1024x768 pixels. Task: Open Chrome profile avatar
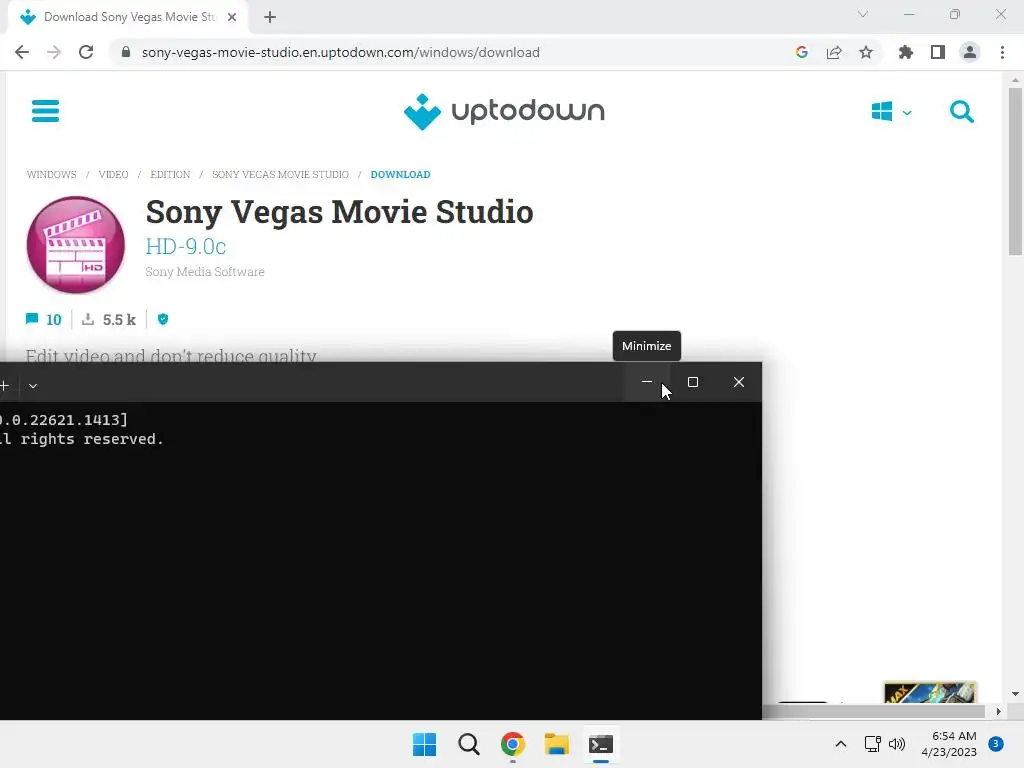point(970,52)
